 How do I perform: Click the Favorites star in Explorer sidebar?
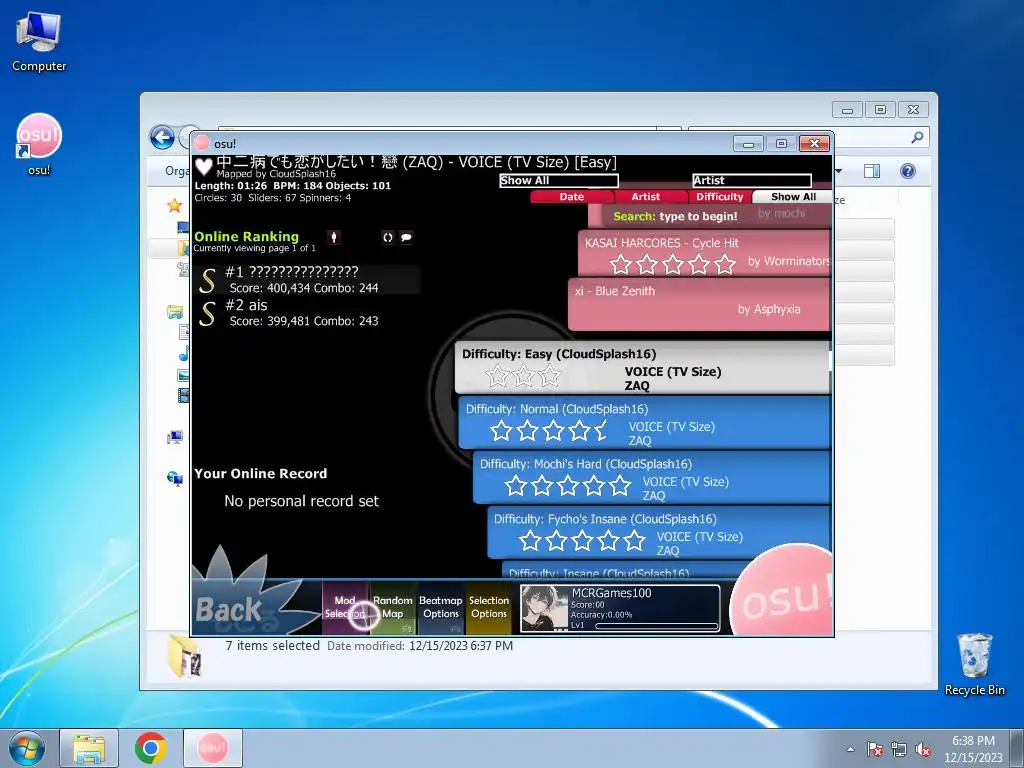click(x=174, y=206)
